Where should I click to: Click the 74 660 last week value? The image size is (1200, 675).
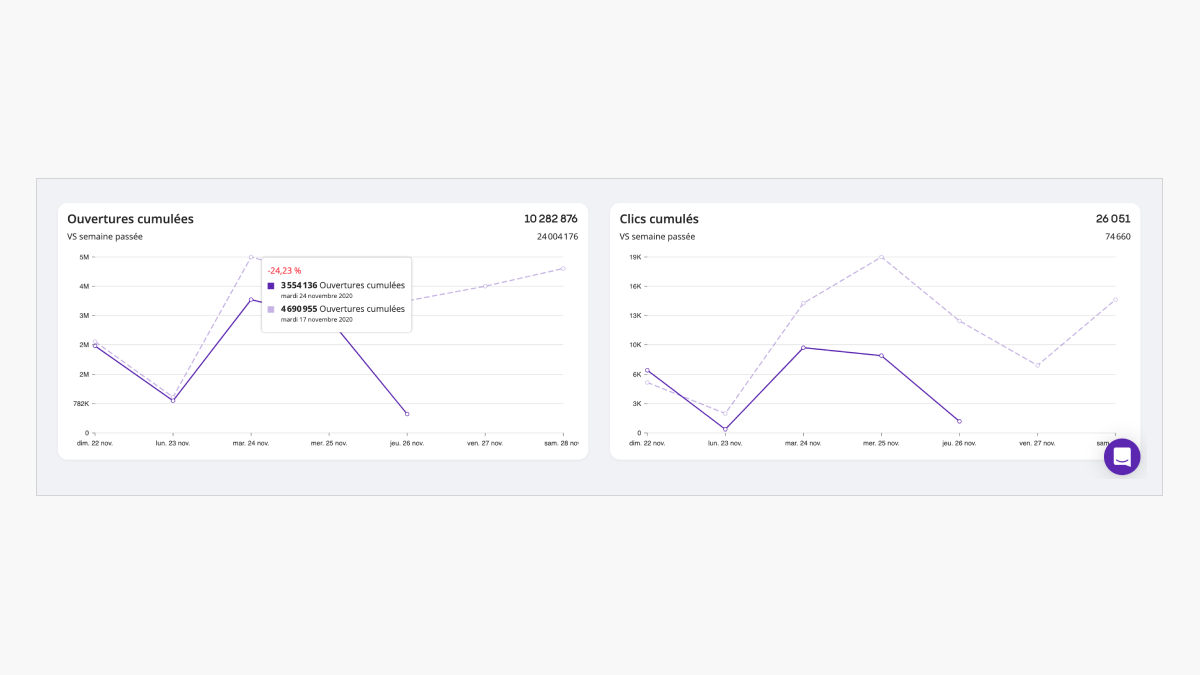[1118, 237]
